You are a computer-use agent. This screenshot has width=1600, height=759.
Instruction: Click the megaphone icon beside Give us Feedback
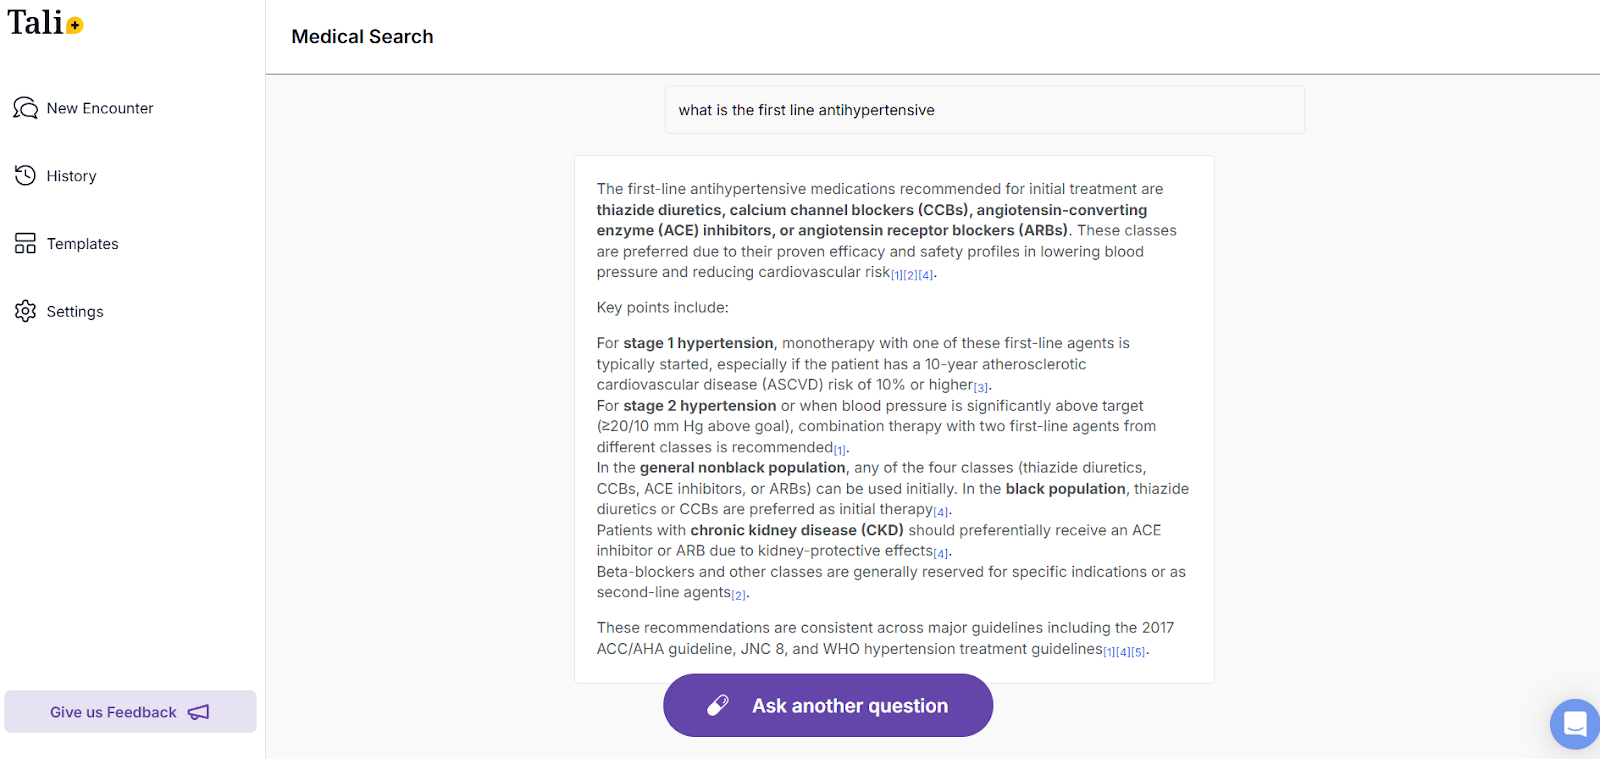click(x=198, y=711)
